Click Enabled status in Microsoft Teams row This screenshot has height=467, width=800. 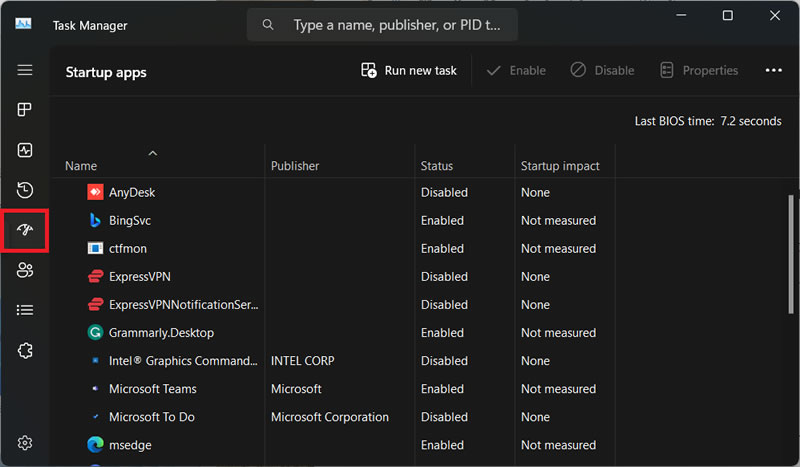click(x=442, y=389)
